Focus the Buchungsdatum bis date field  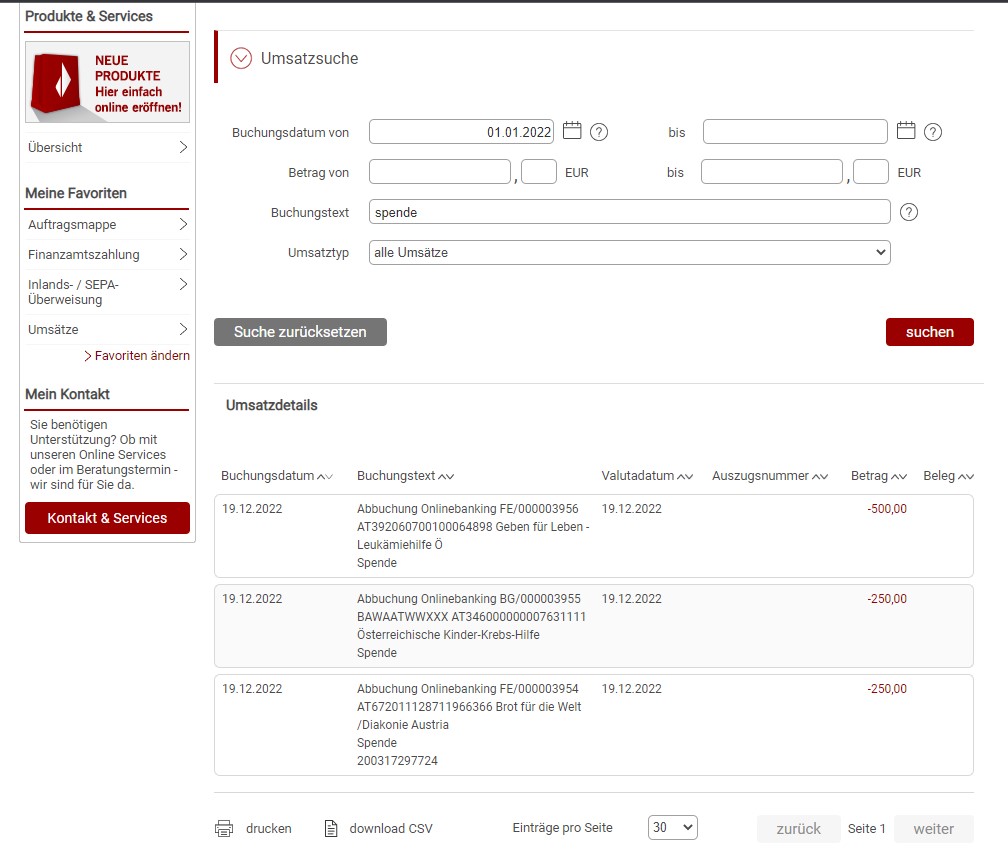[x=795, y=132]
